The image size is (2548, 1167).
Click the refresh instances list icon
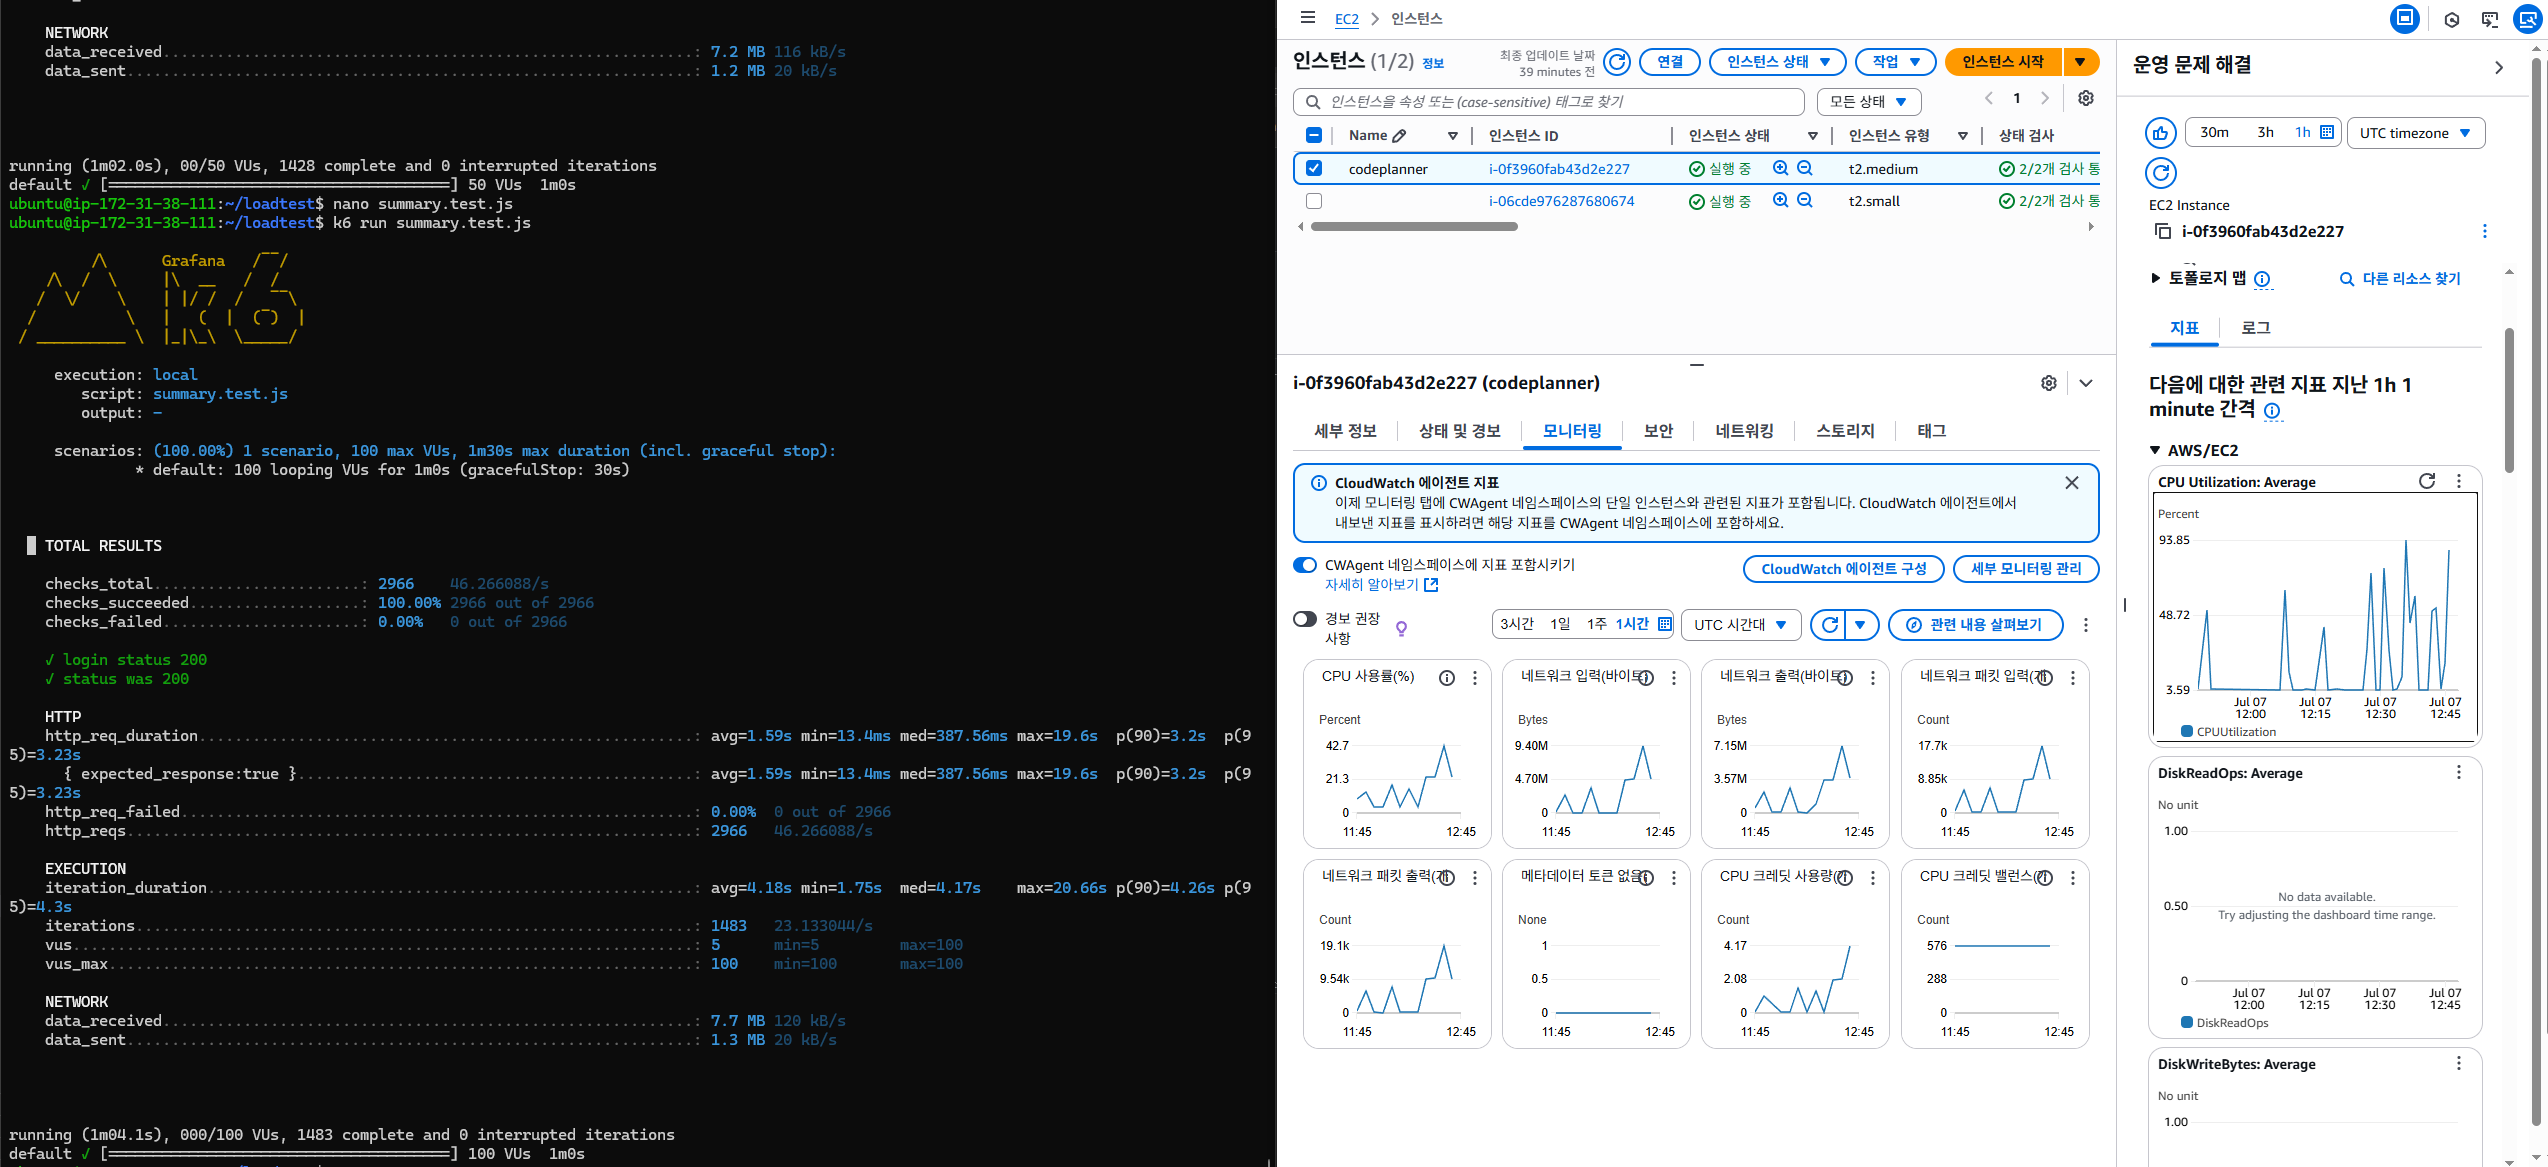click(x=1617, y=62)
